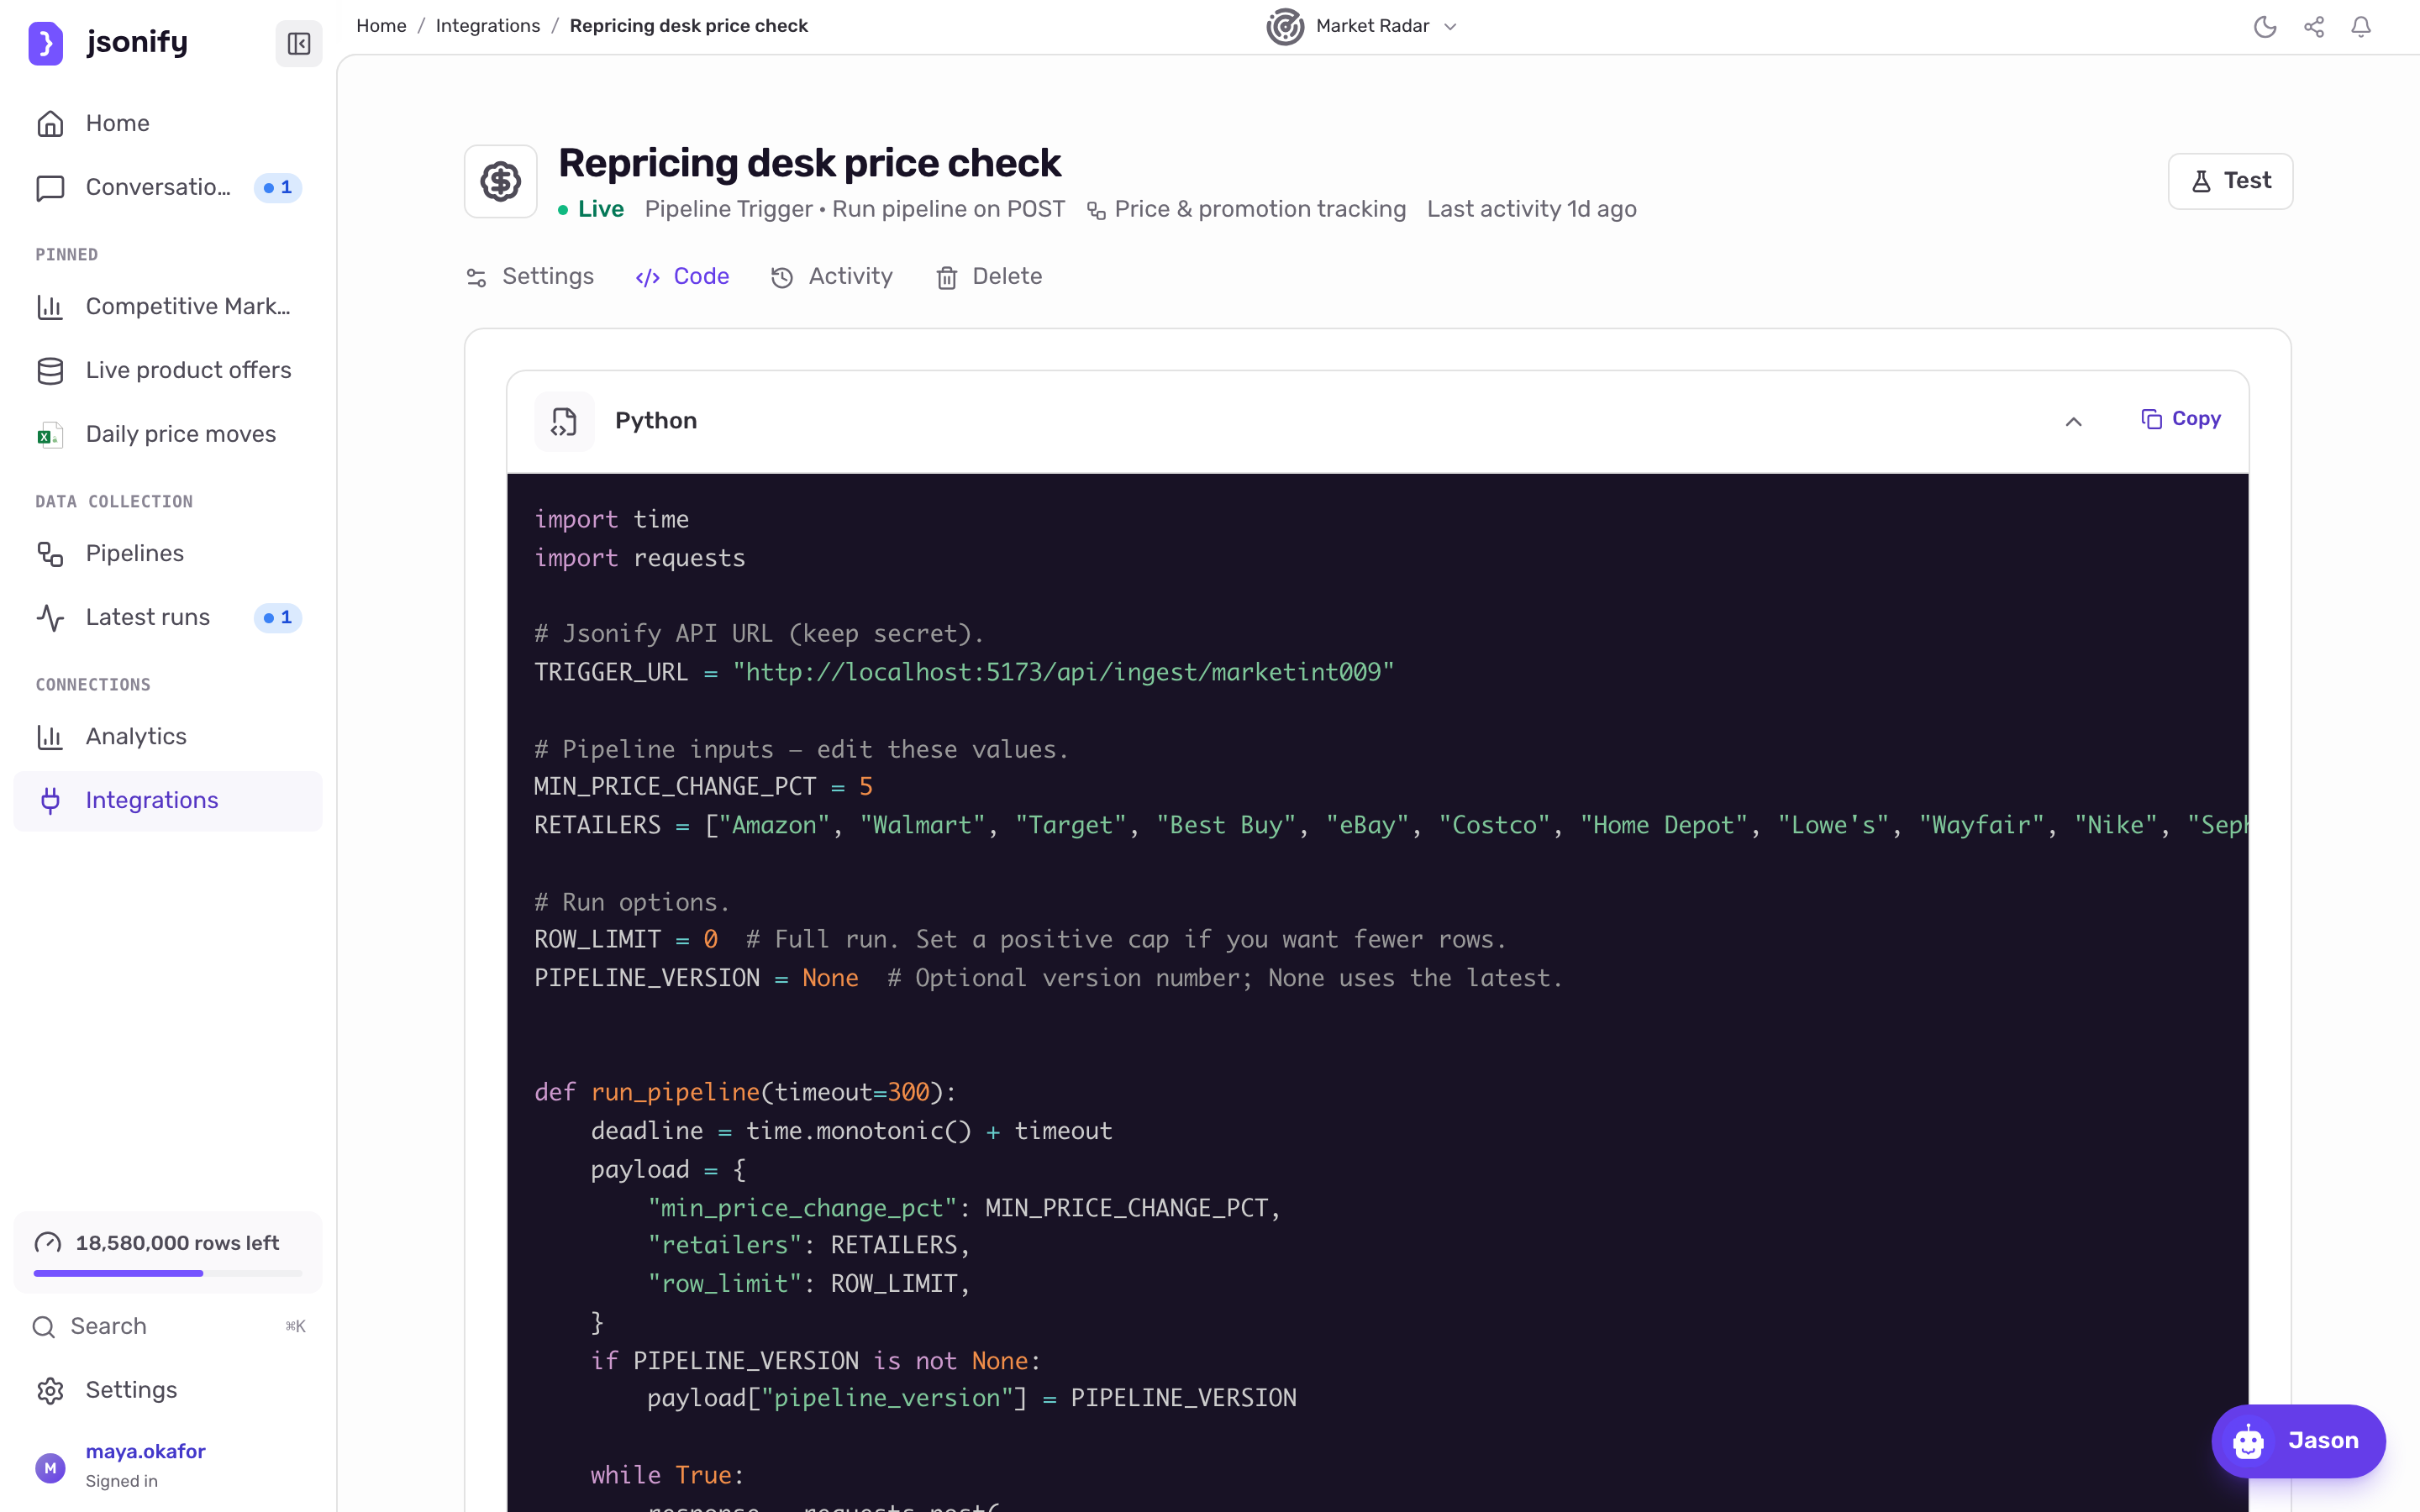Copy the Python code
Viewport: 2420px width, 1512px height.
pyautogui.click(x=2181, y=419)
